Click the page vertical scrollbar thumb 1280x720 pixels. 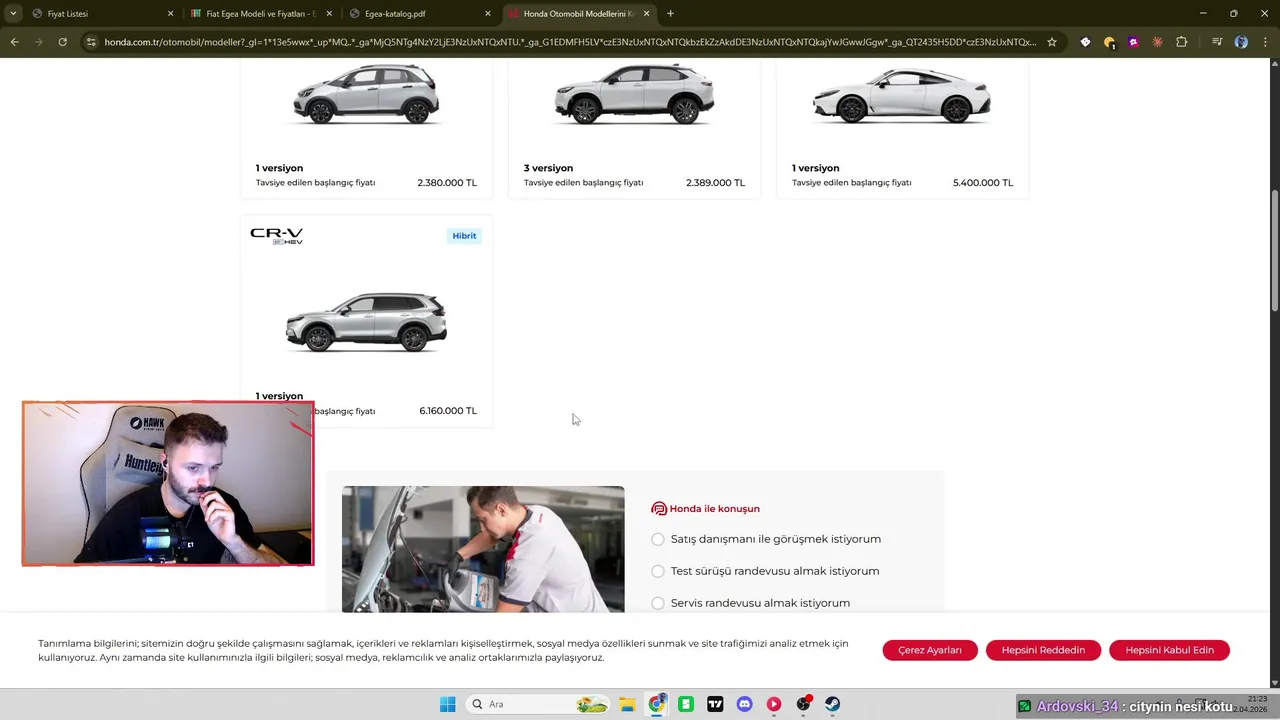[1274, 250]
